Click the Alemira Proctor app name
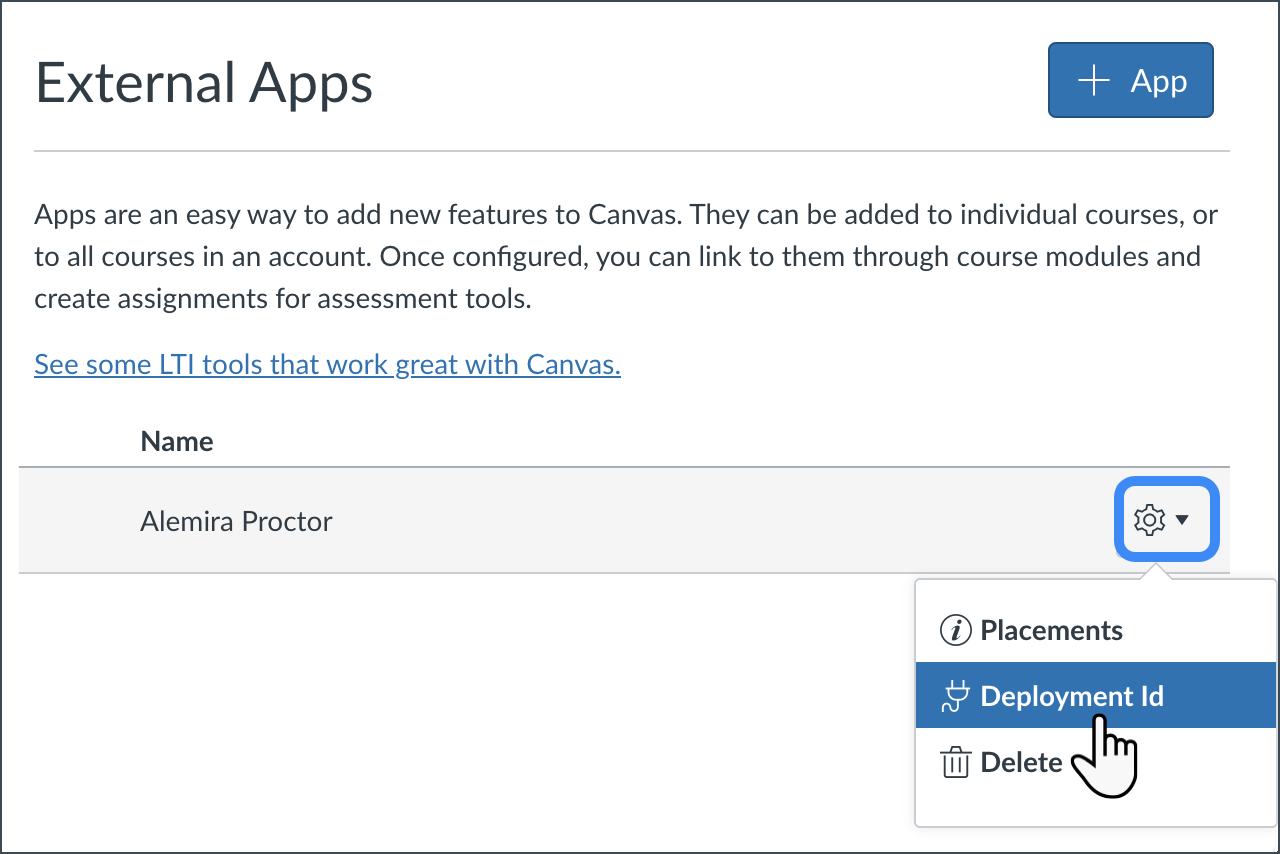Image resolution: width=1280 pixels, height=854 pixels. (236, 521)
